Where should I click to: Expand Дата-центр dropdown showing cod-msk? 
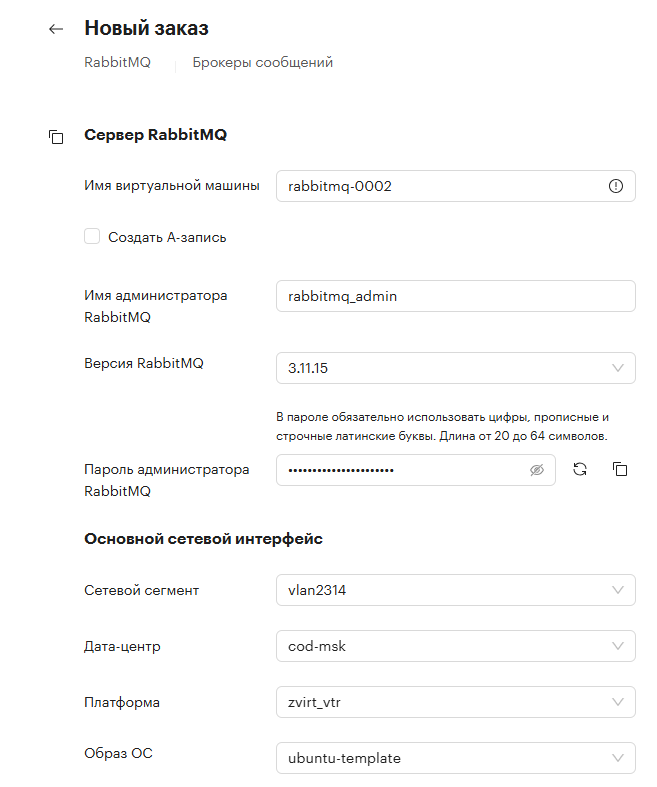[456, 646]
